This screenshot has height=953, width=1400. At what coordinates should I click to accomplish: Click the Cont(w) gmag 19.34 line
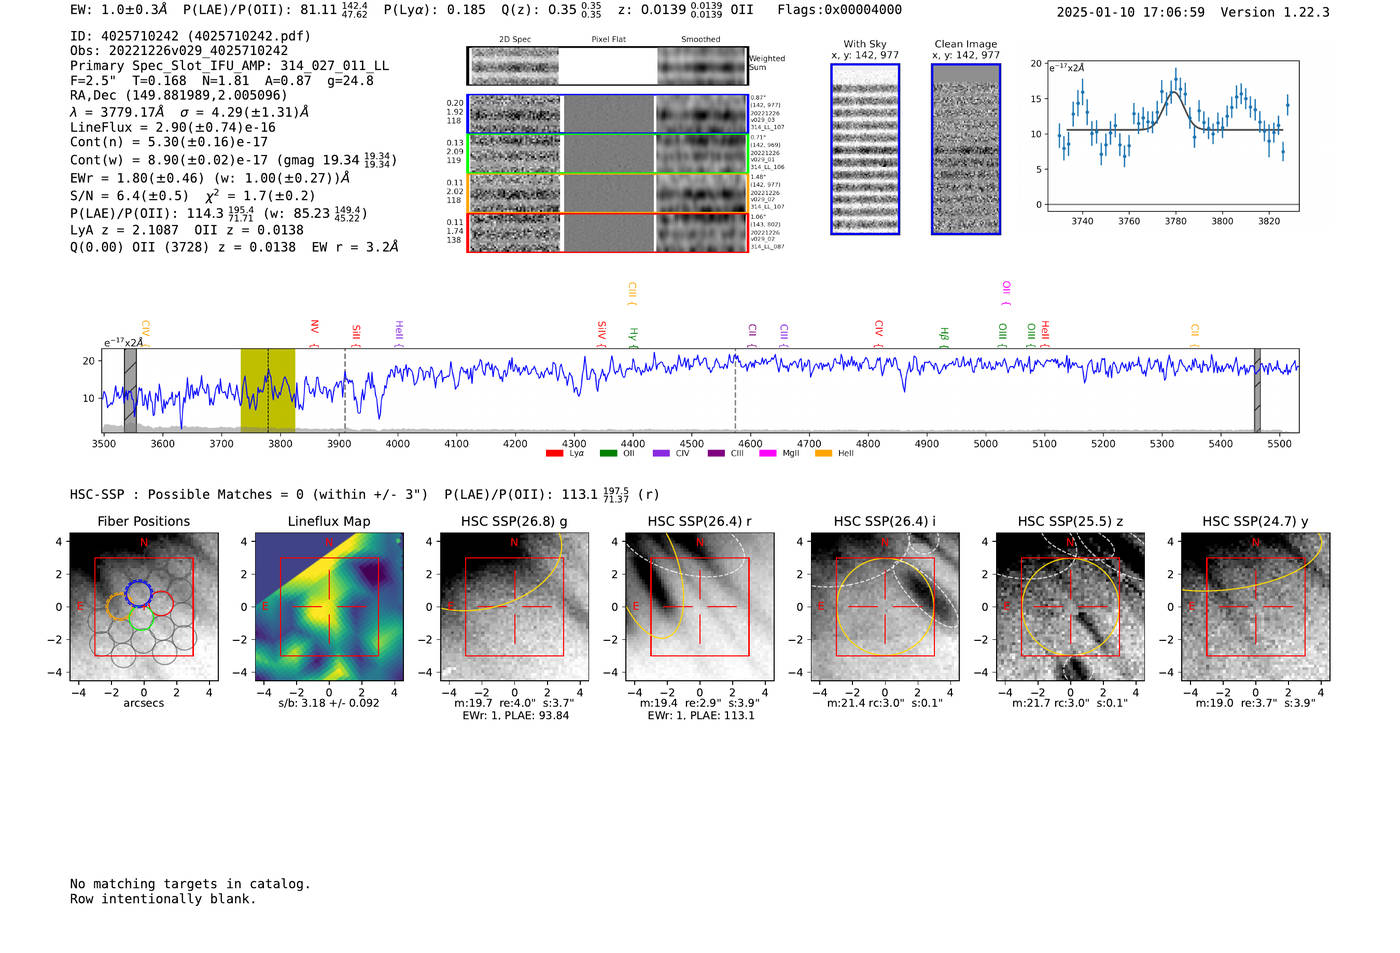pos(233,159)
